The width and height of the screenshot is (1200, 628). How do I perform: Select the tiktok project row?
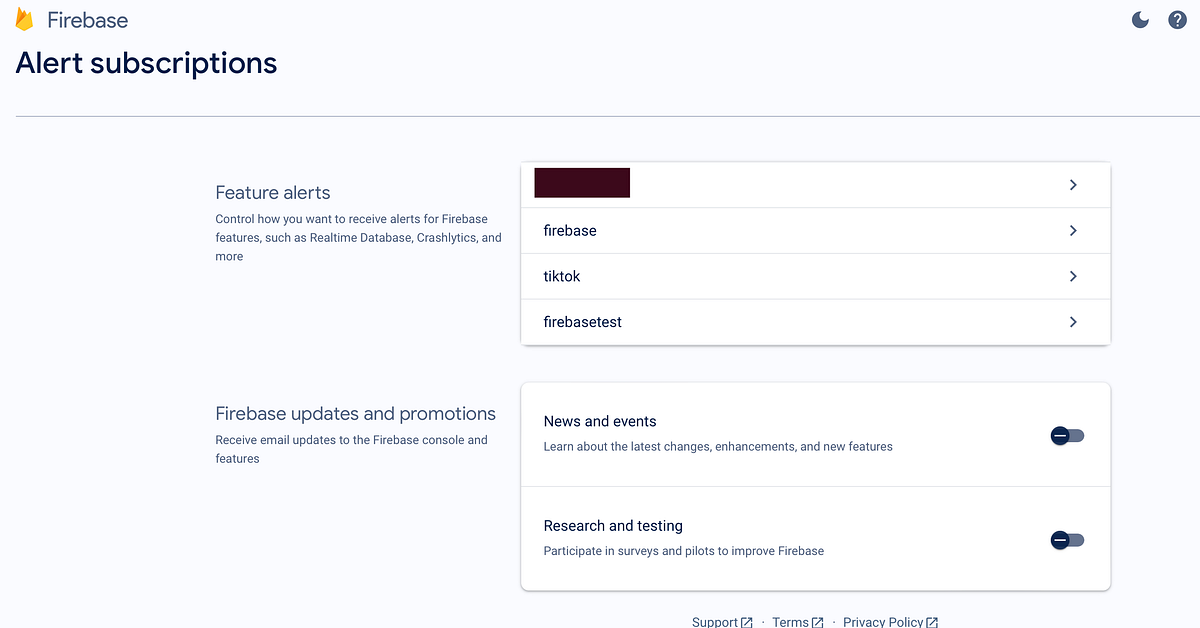point(562,276)
